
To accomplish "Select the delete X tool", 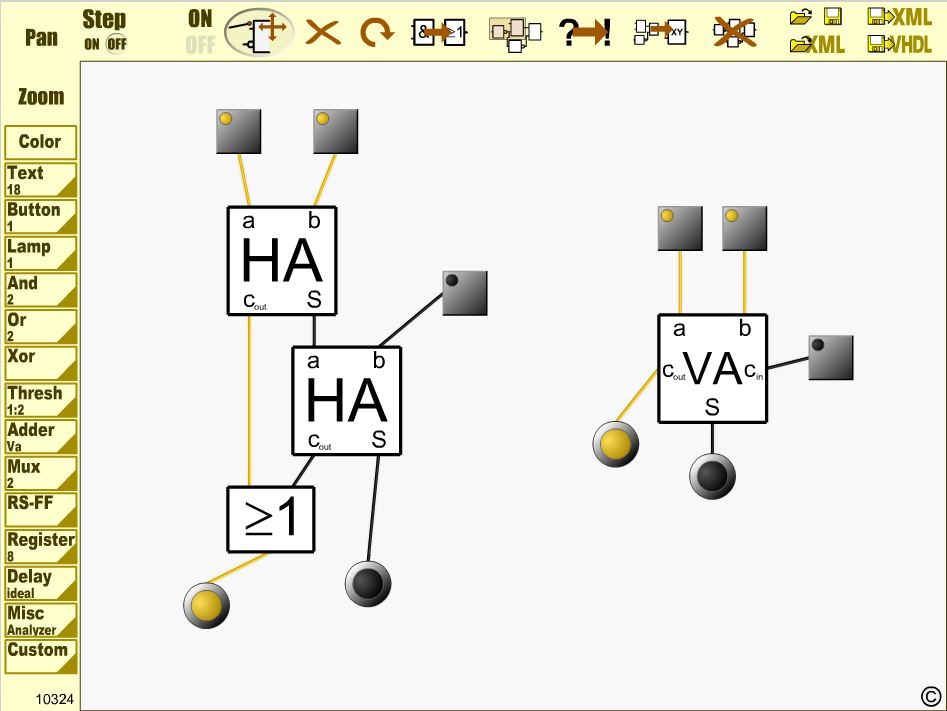I will (x=322, y=32).
